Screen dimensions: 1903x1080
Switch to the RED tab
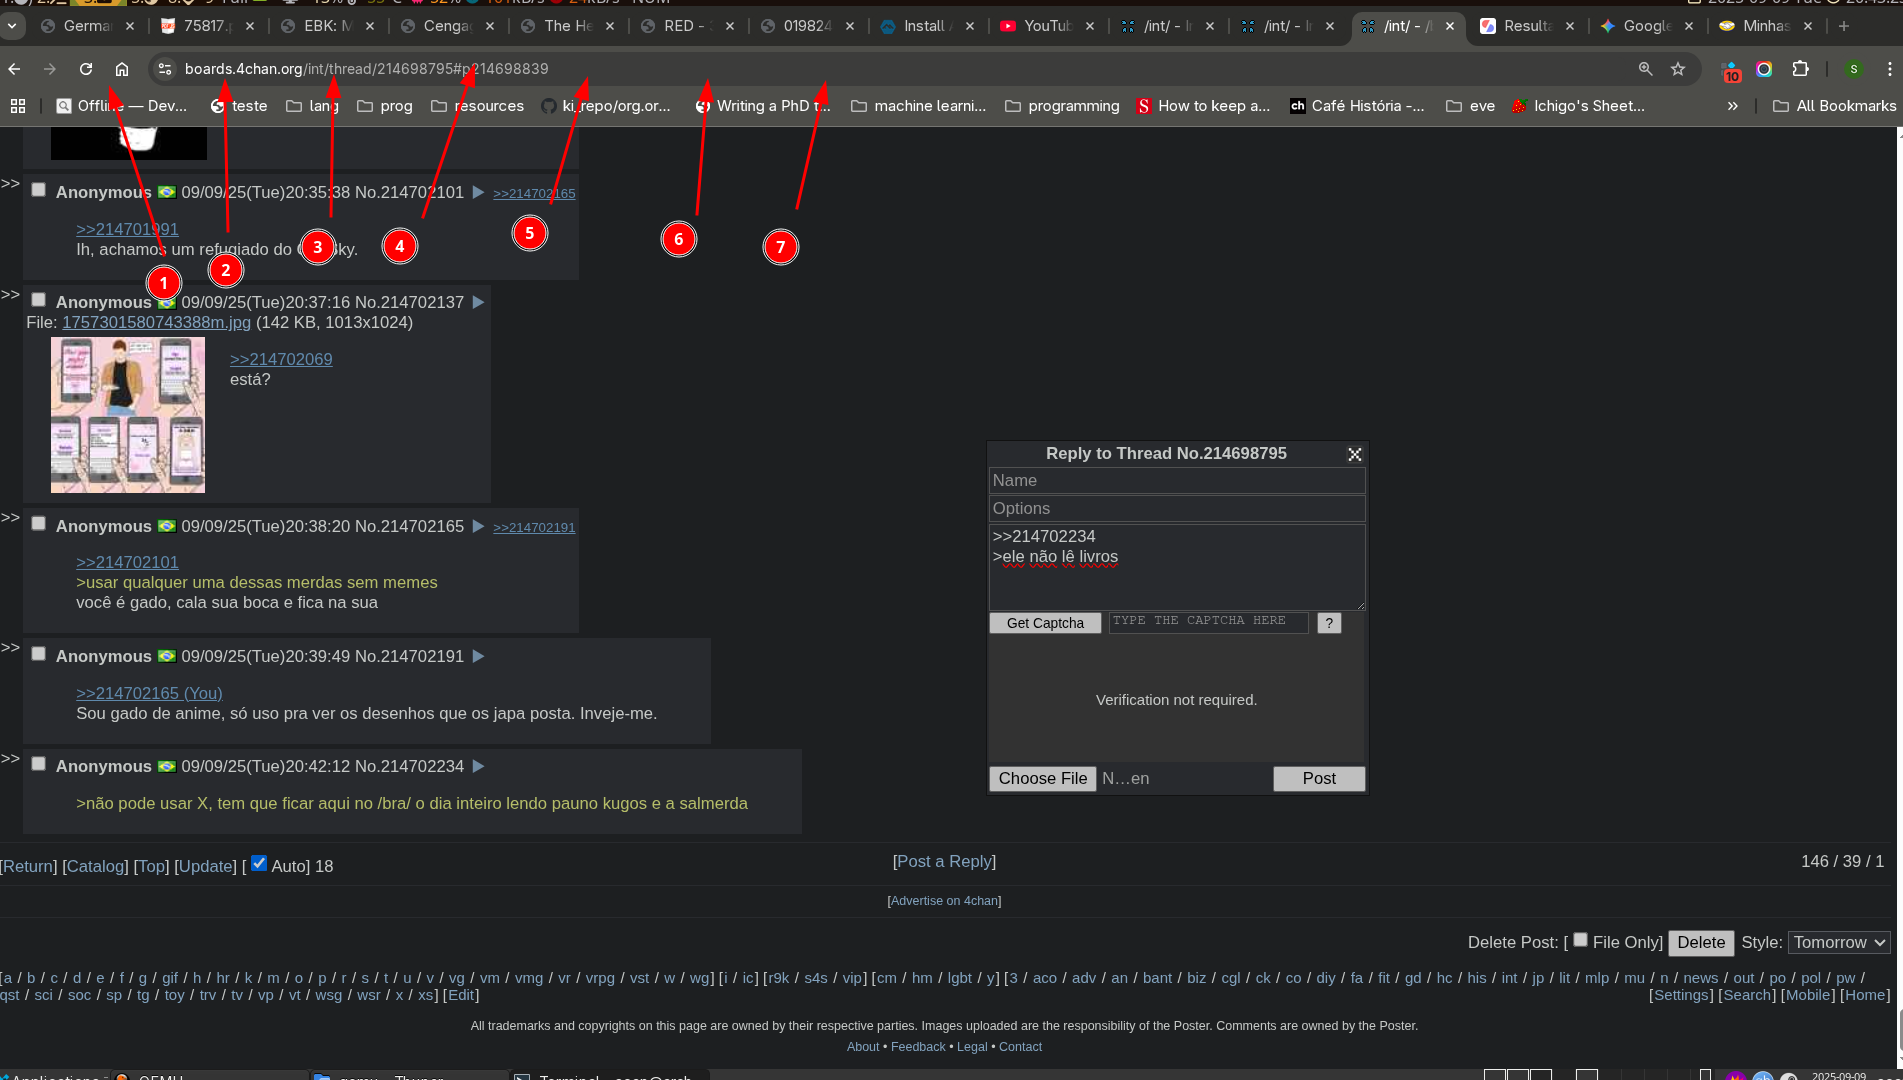(x=686, y=26)
